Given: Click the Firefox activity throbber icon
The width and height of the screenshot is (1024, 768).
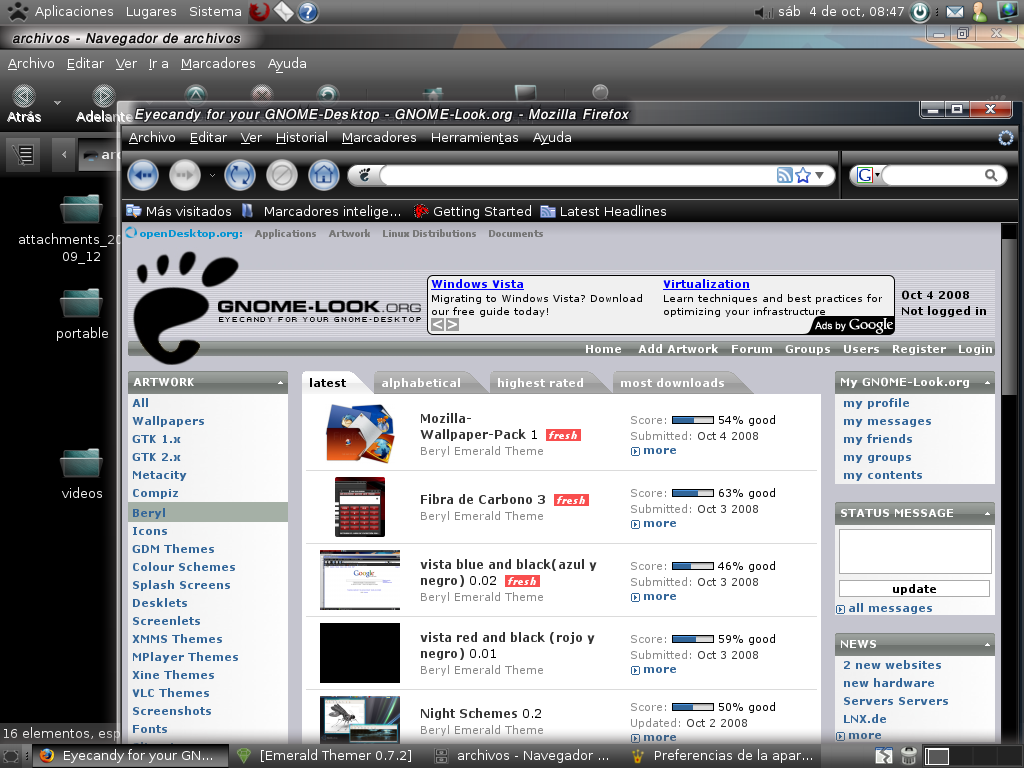Looking at the screenshot, I should (1006, 138).
